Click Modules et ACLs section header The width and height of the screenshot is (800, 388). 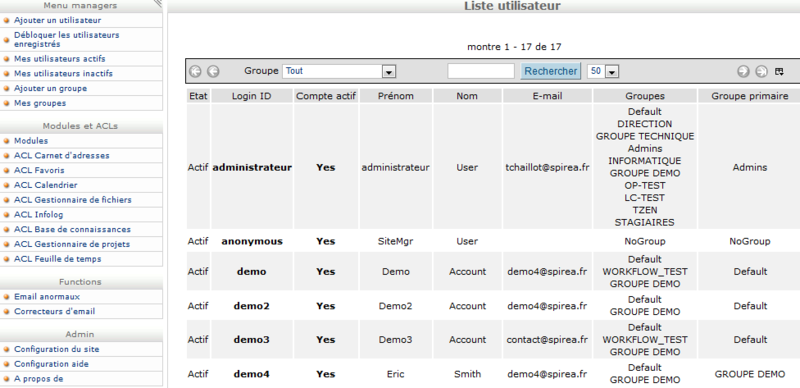(x=80, y=127)
